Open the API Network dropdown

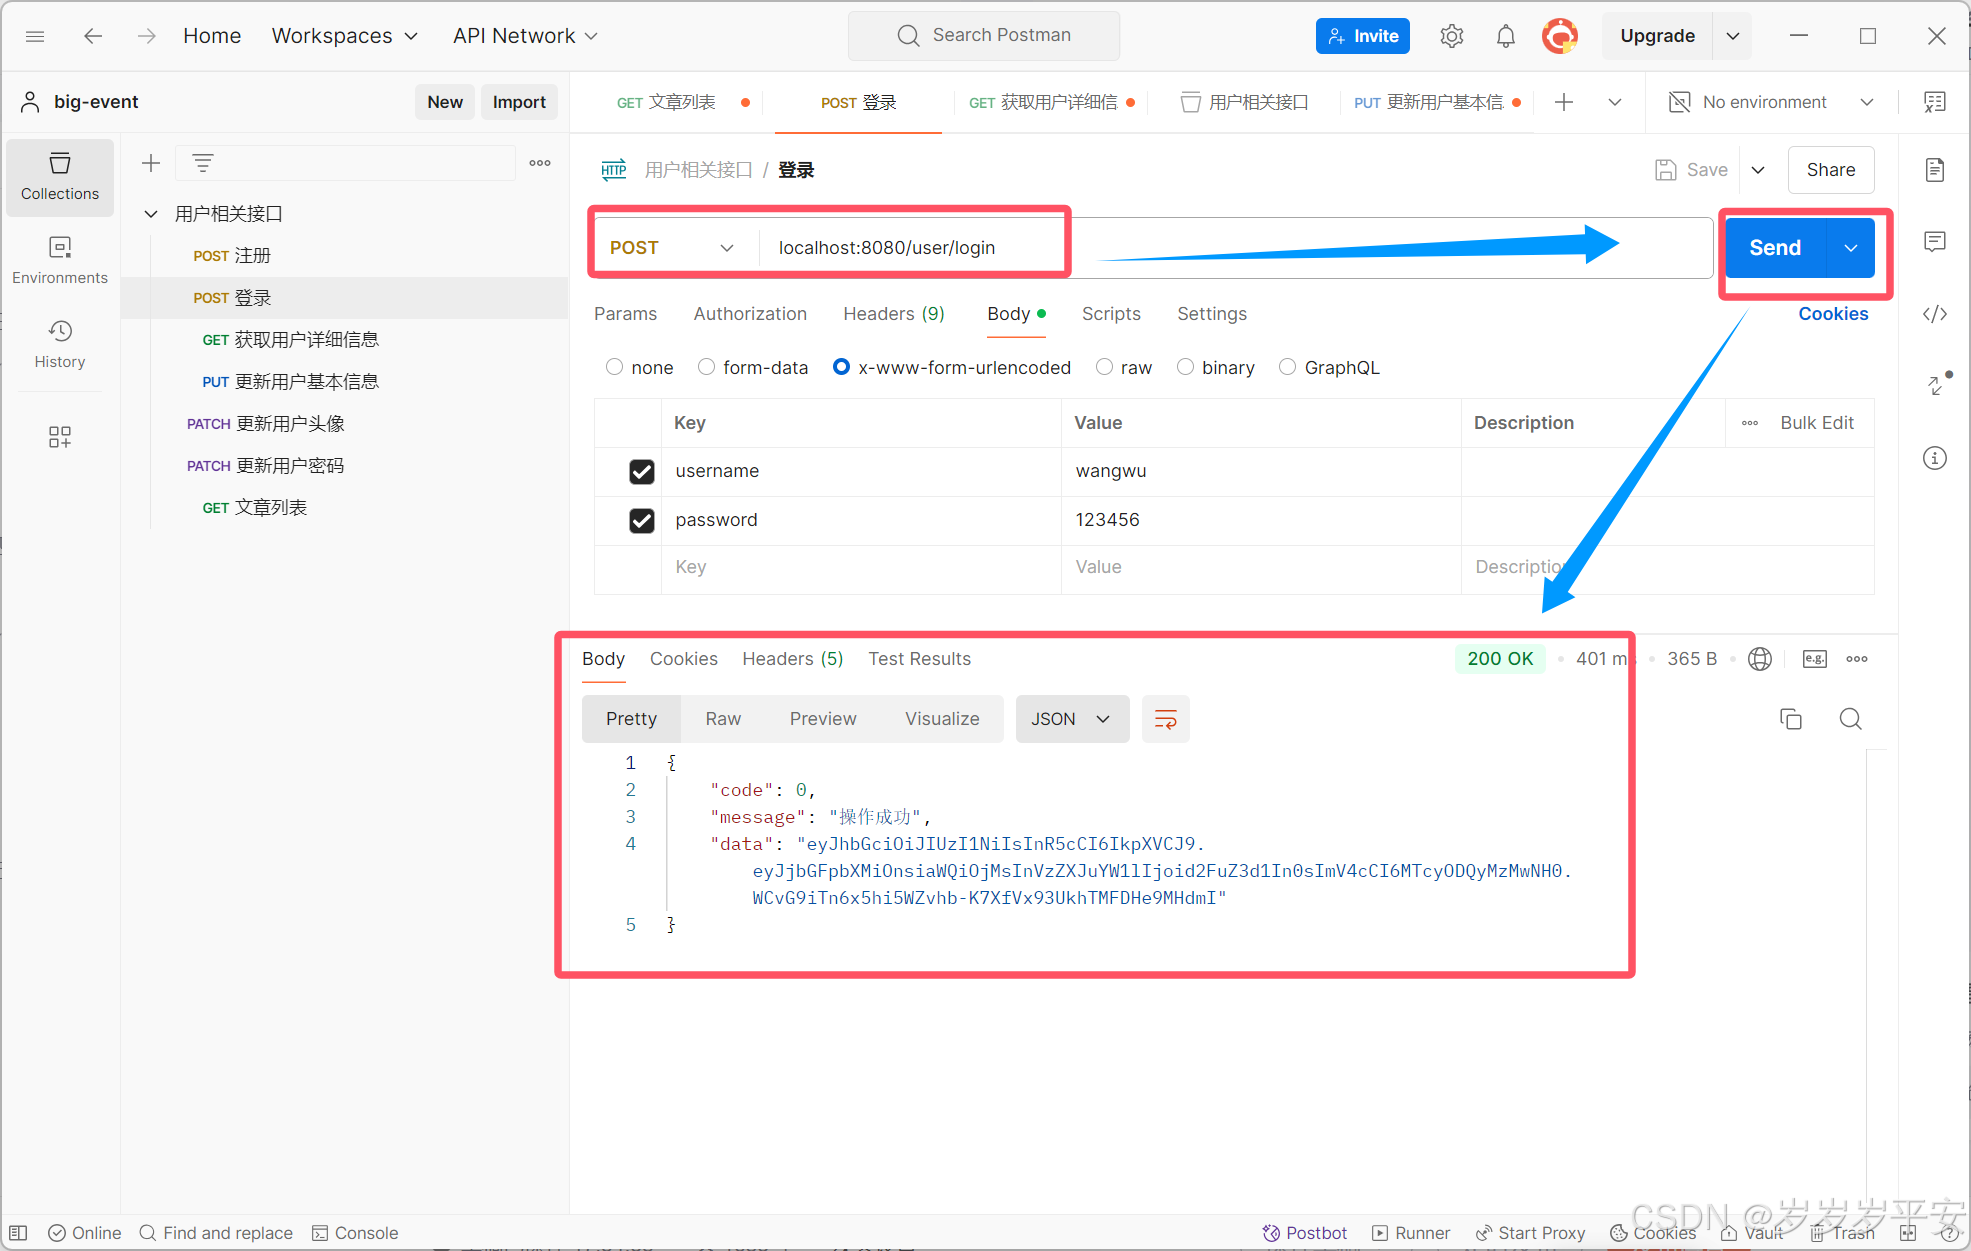(526, 36)
